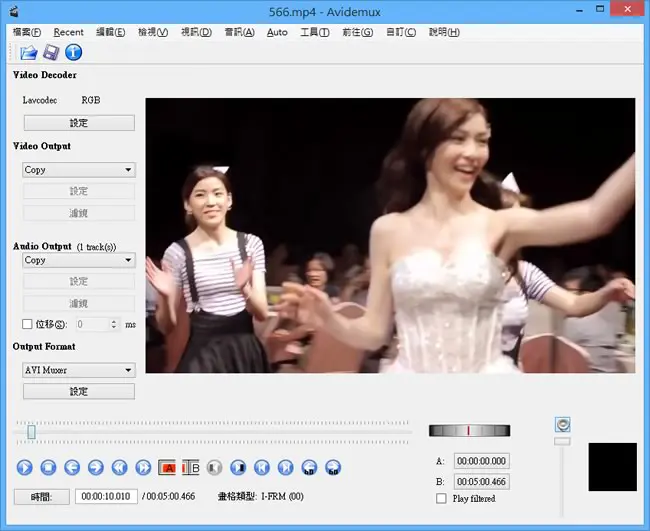Open the file information icon
Viewport: 650px width, 531px height.
73,52
